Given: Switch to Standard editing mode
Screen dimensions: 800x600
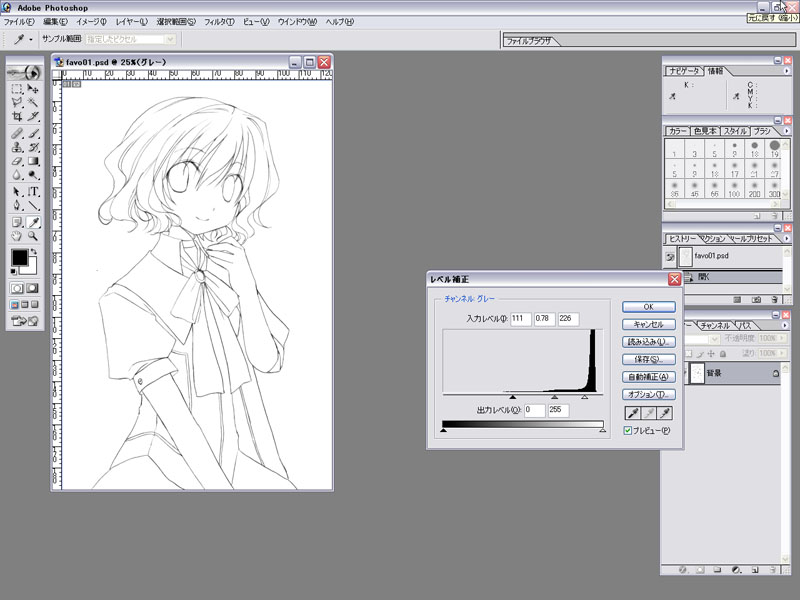Looking at the screenshot, I should 17,288.
